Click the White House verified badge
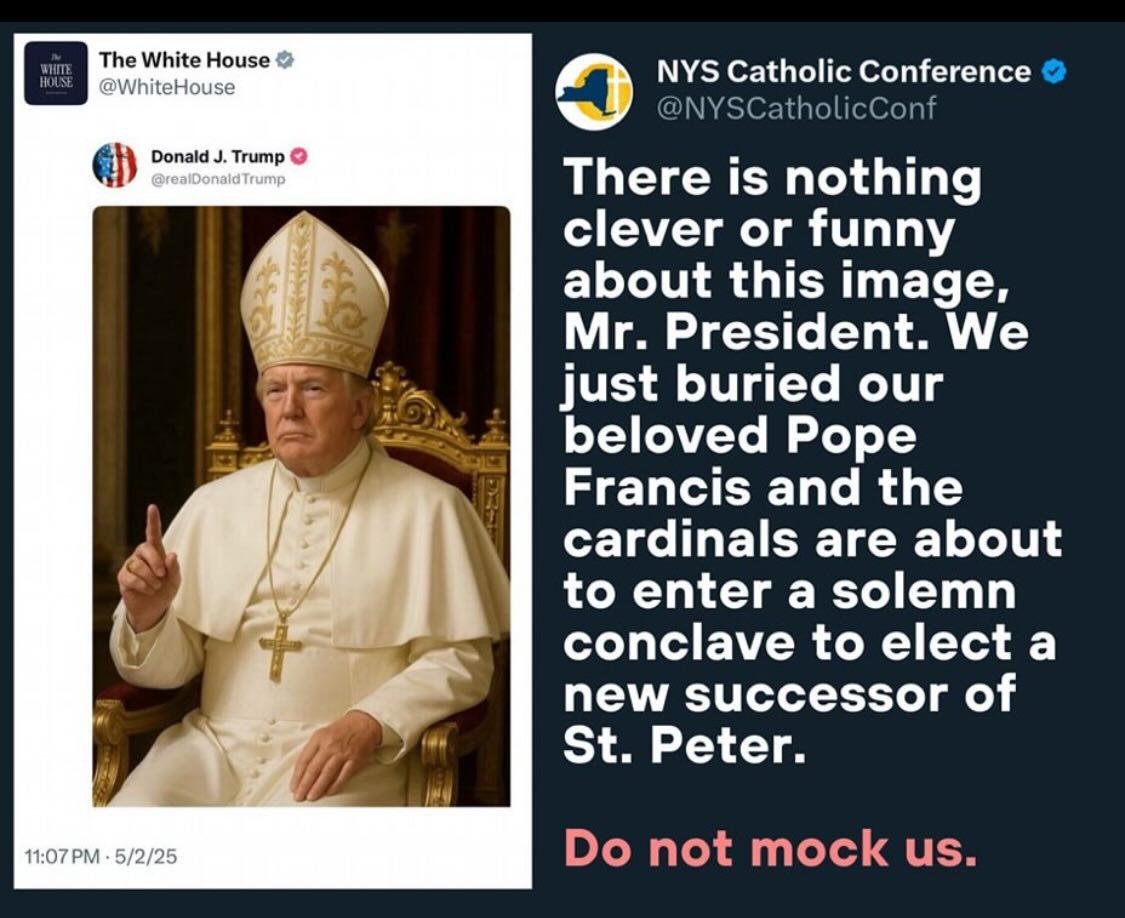 coord(284,60)
